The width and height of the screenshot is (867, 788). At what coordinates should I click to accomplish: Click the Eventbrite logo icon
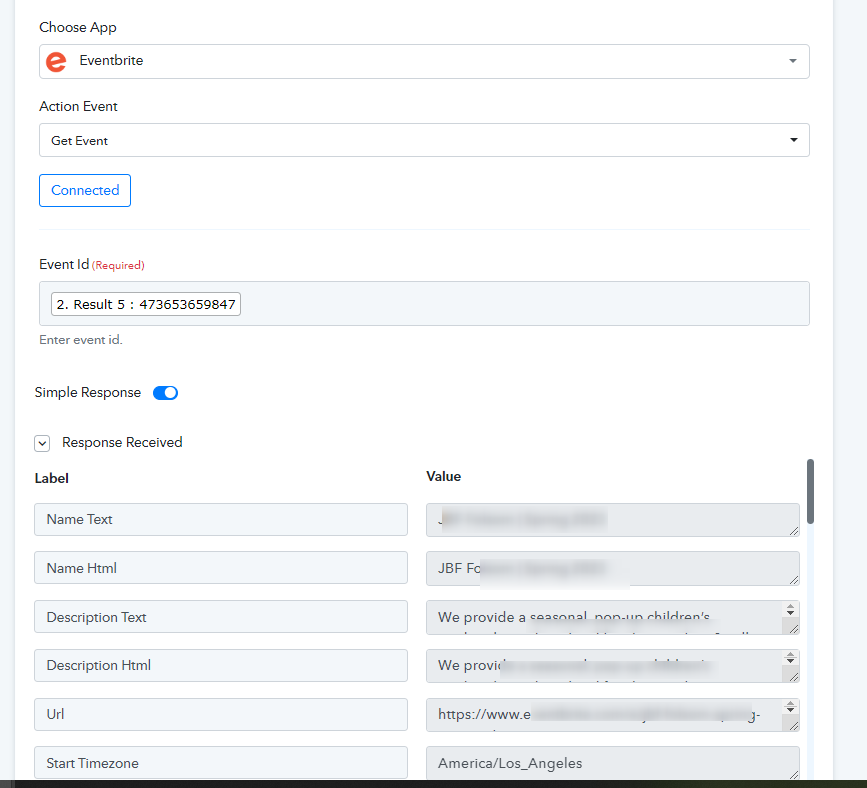point(56,61)
